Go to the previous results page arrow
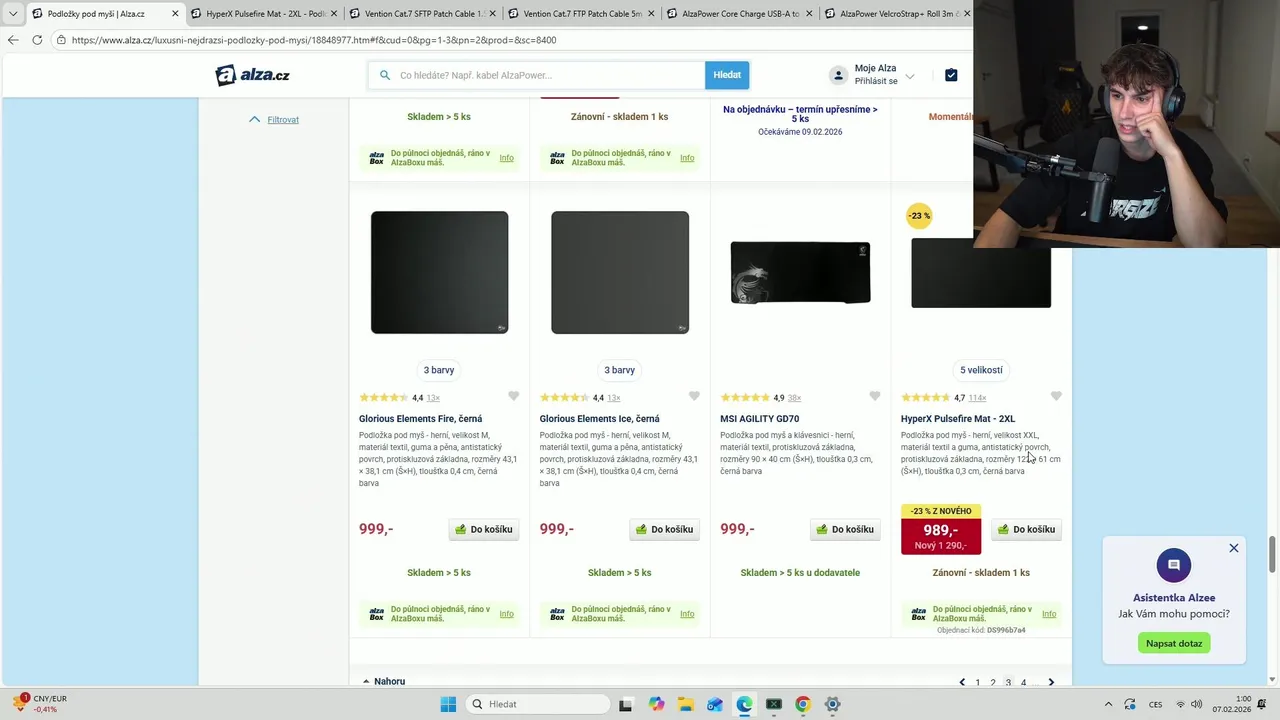 [962, 682]
